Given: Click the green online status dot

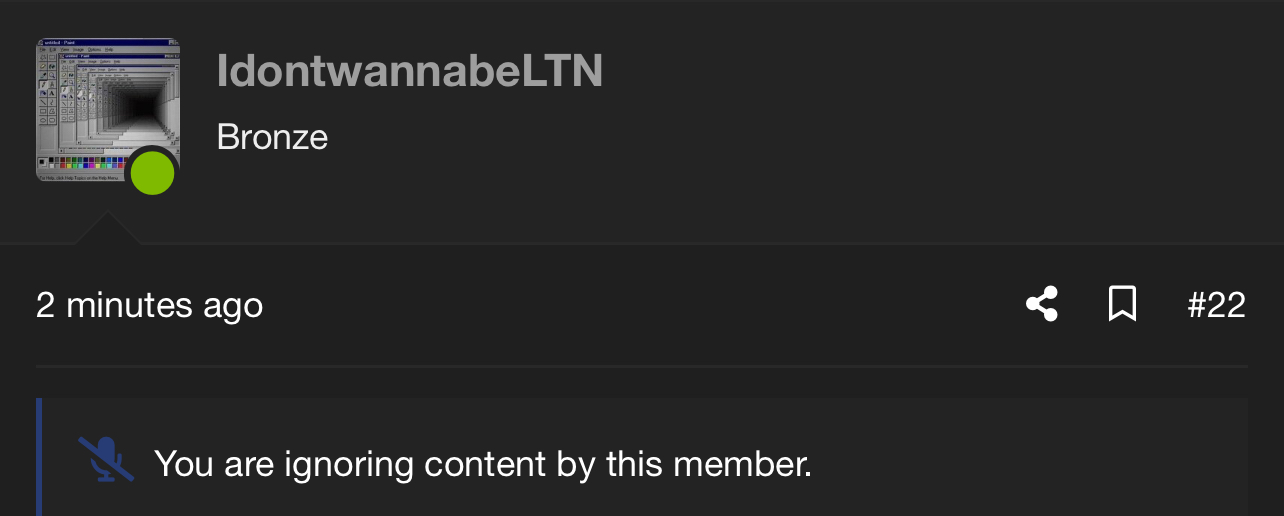Looking at the screenshot, I should (x=153, y=174).
